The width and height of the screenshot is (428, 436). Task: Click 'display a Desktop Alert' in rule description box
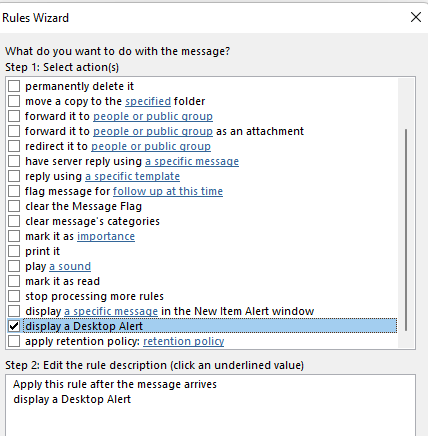tap(72, 399)
